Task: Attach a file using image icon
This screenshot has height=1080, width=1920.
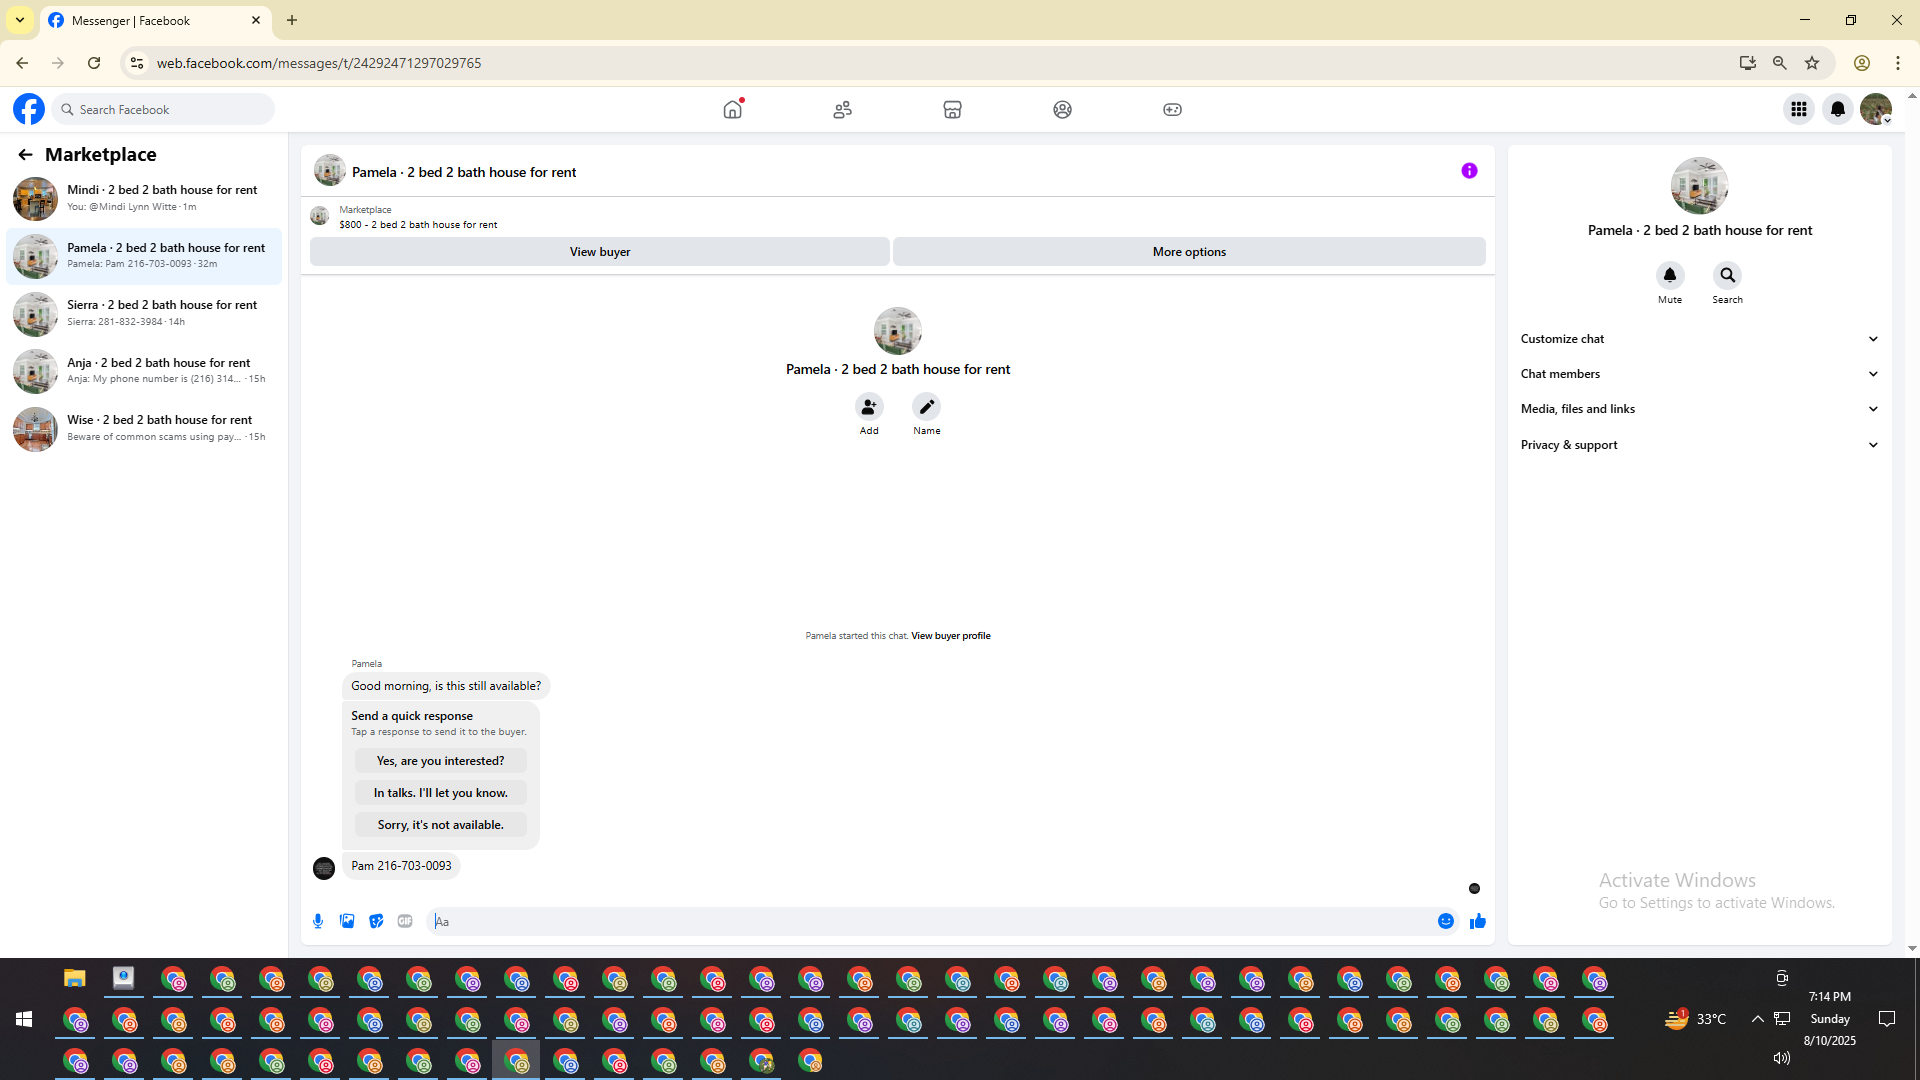Action: click(347, 921)
